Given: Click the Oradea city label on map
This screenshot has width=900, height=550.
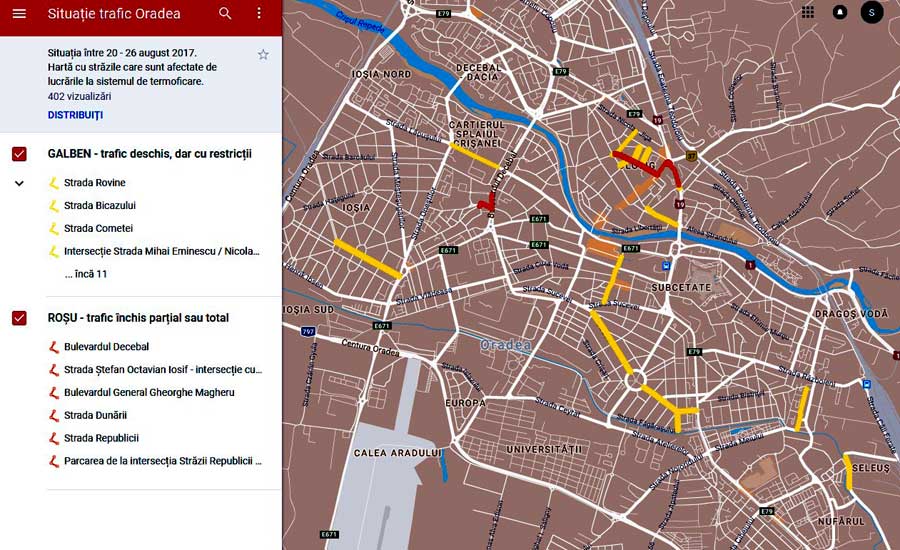Looking at the screenshot, I should (x=506, y=345).
